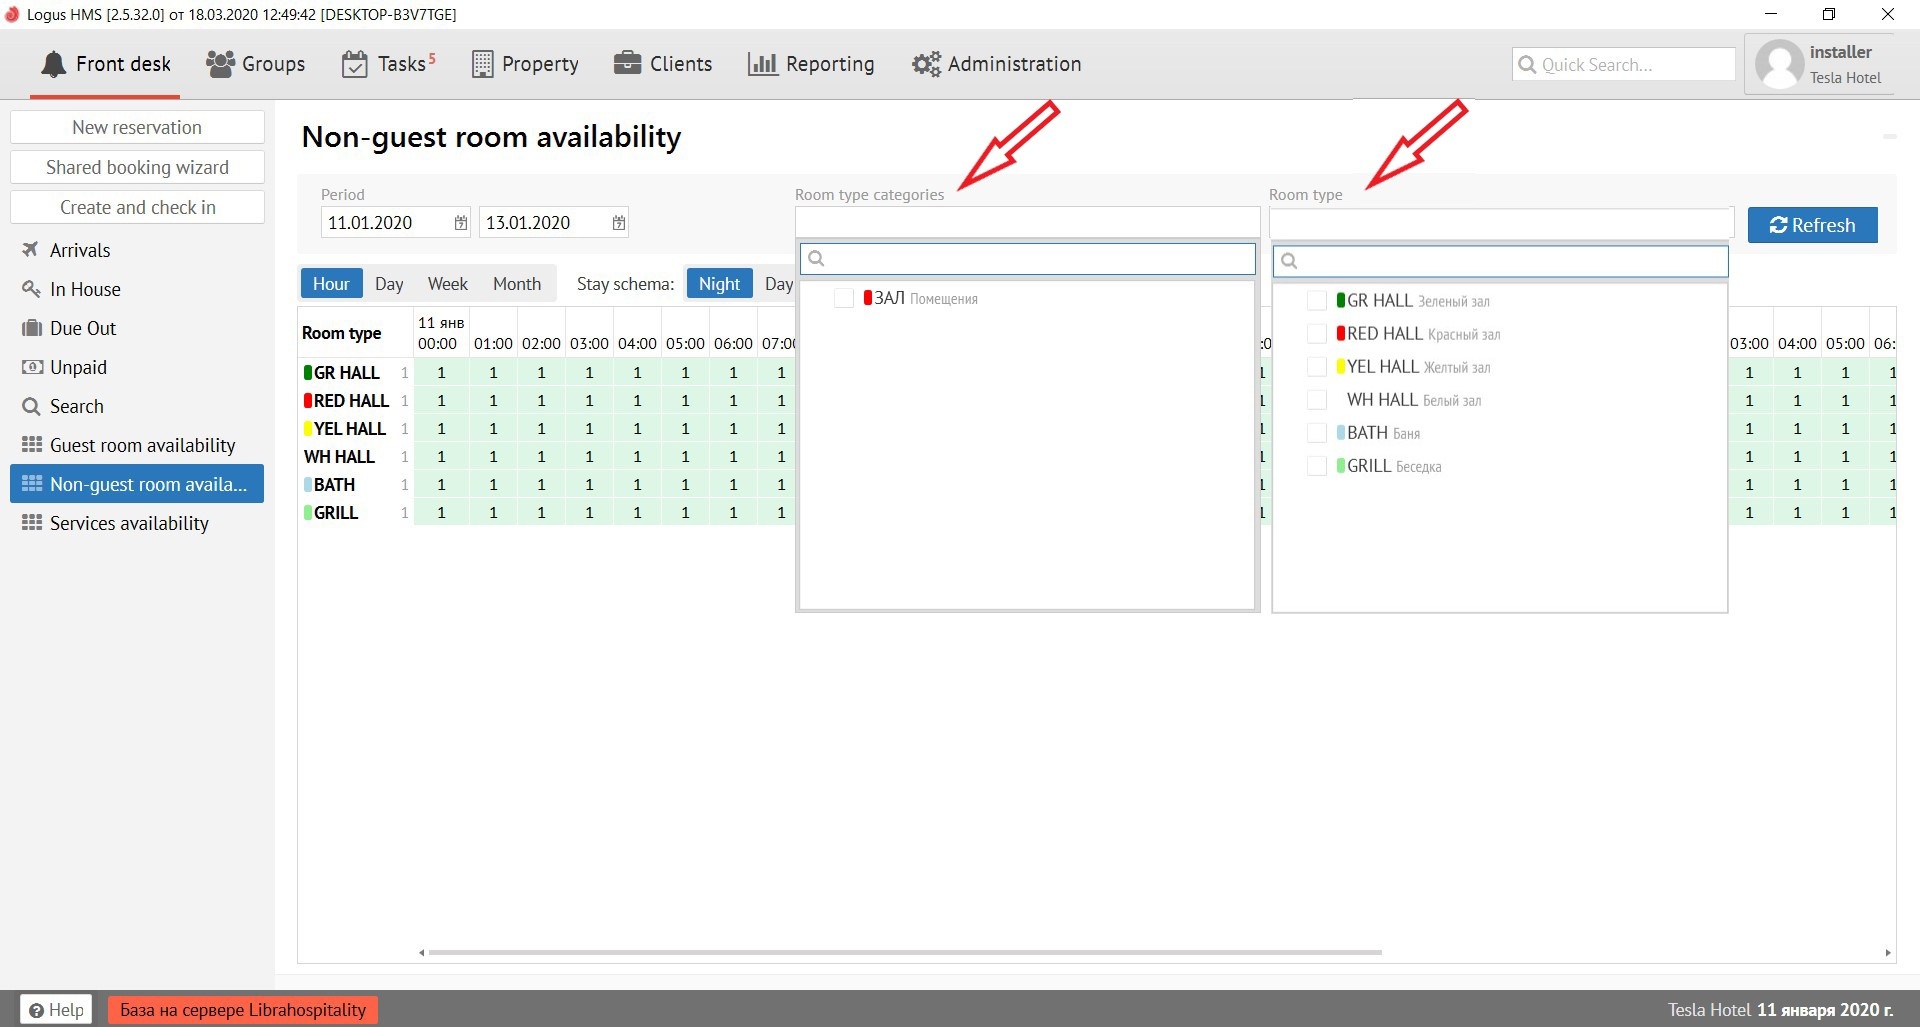Click the Clients briefcase icon
1920x1027 pixels.
point(627,63)
